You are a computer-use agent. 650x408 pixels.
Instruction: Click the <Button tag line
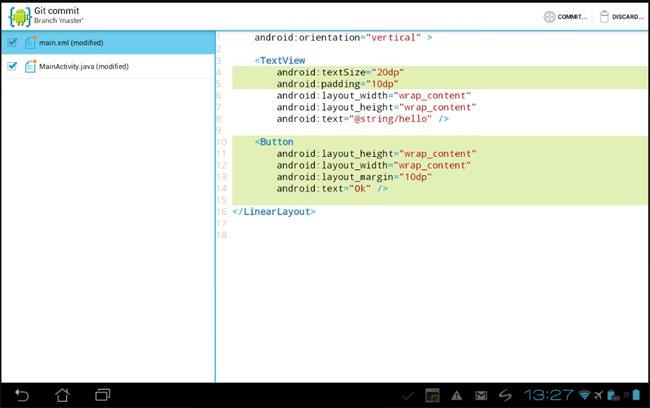(274, 142)
